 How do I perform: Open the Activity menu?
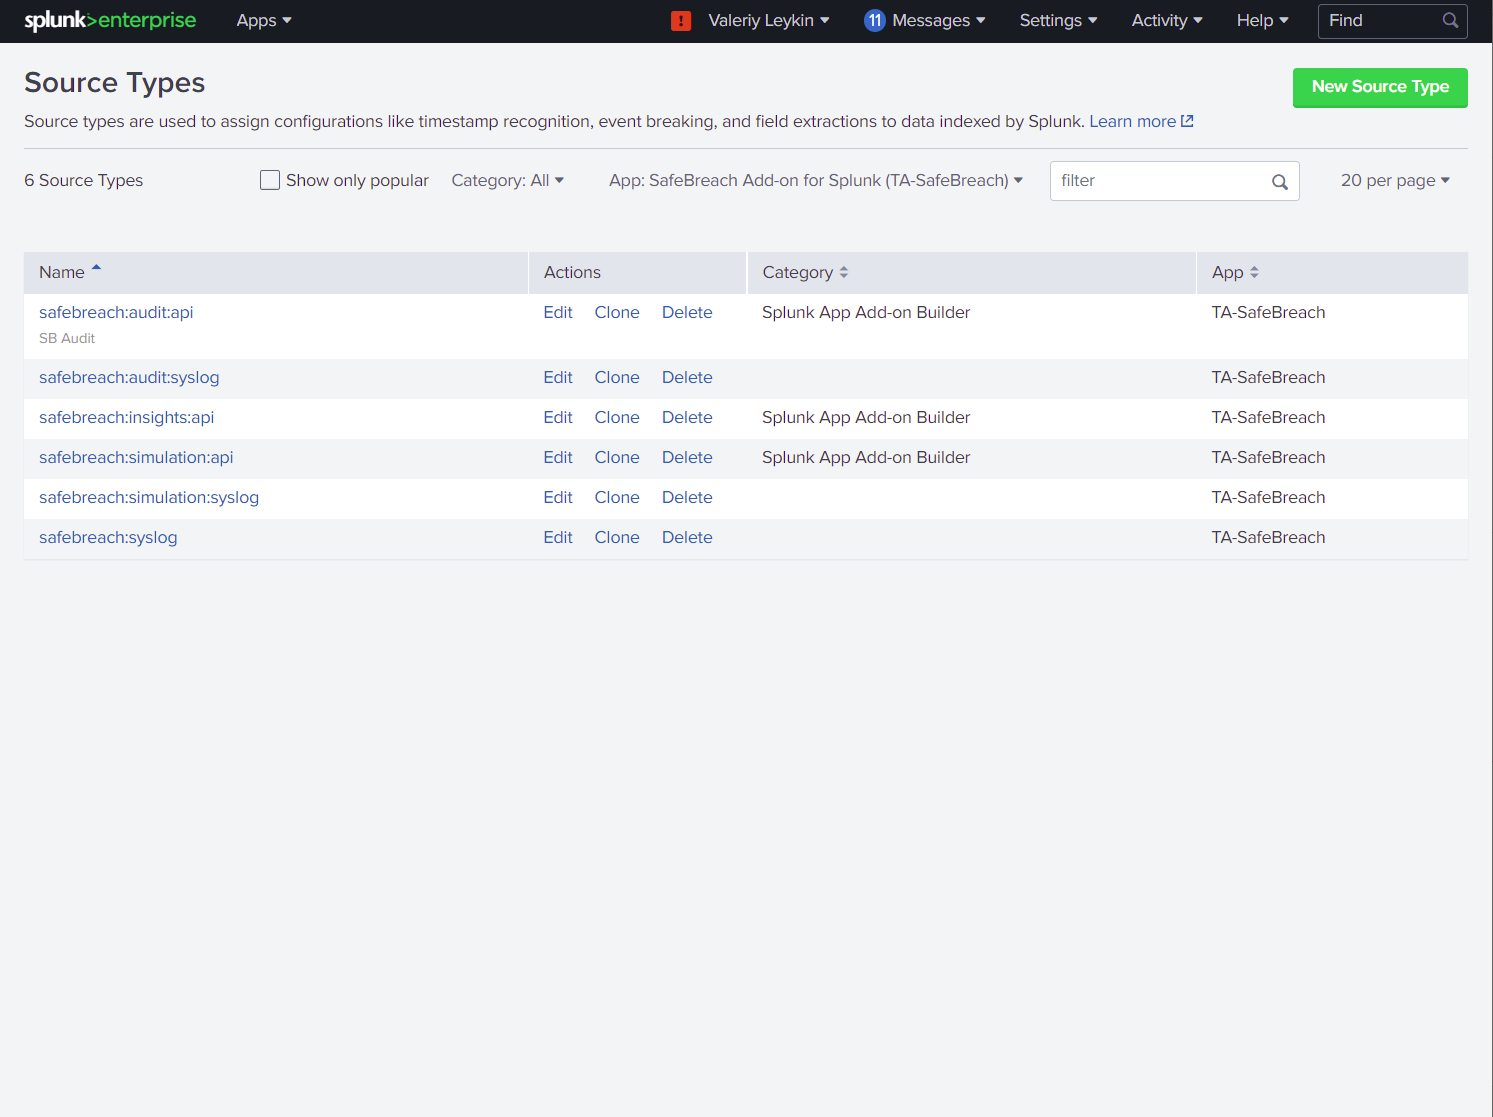pyautogui.click(x=1167, y=20)
